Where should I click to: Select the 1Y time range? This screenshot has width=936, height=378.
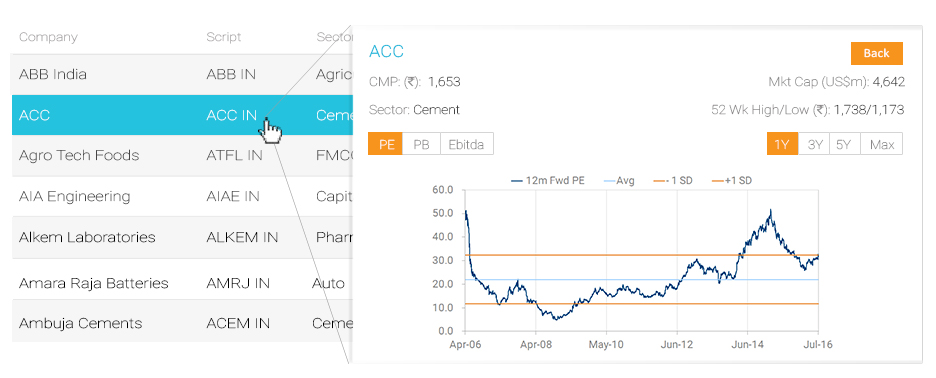782,144
